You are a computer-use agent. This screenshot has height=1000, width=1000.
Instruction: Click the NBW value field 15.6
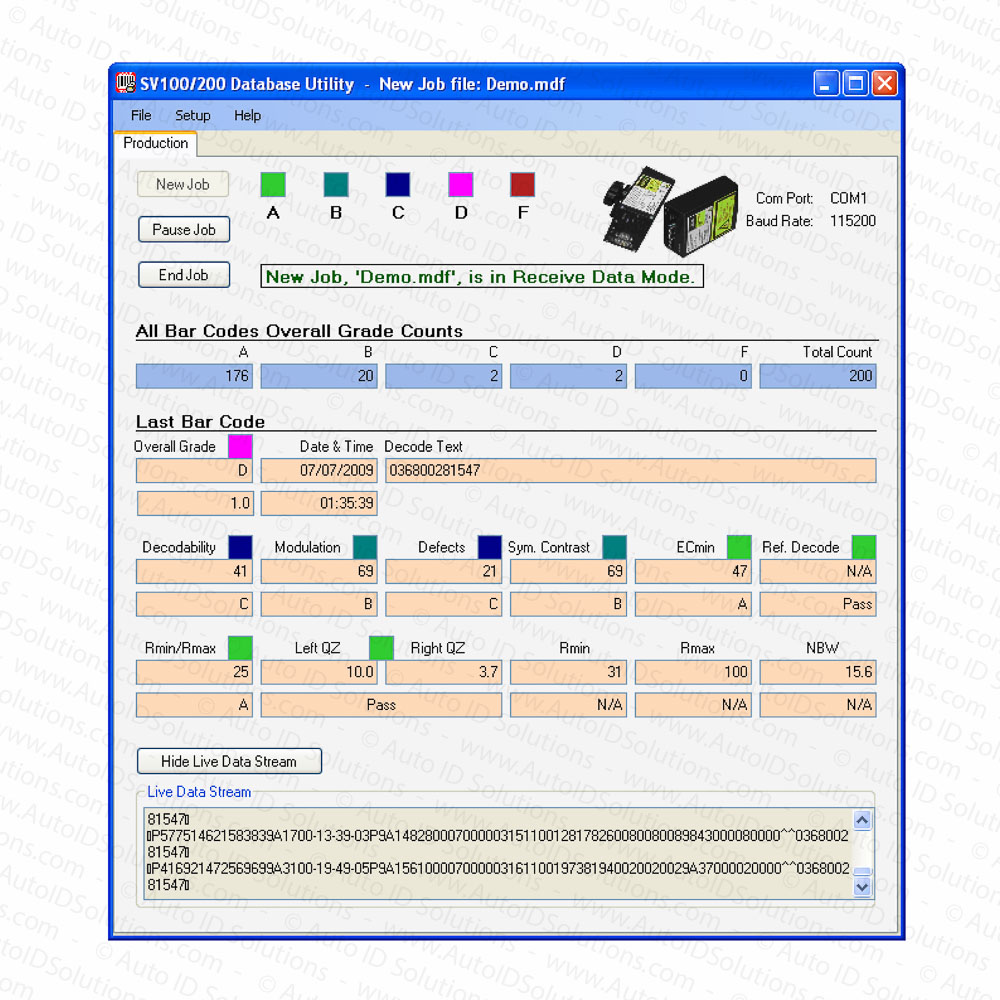tap(818, 672)
